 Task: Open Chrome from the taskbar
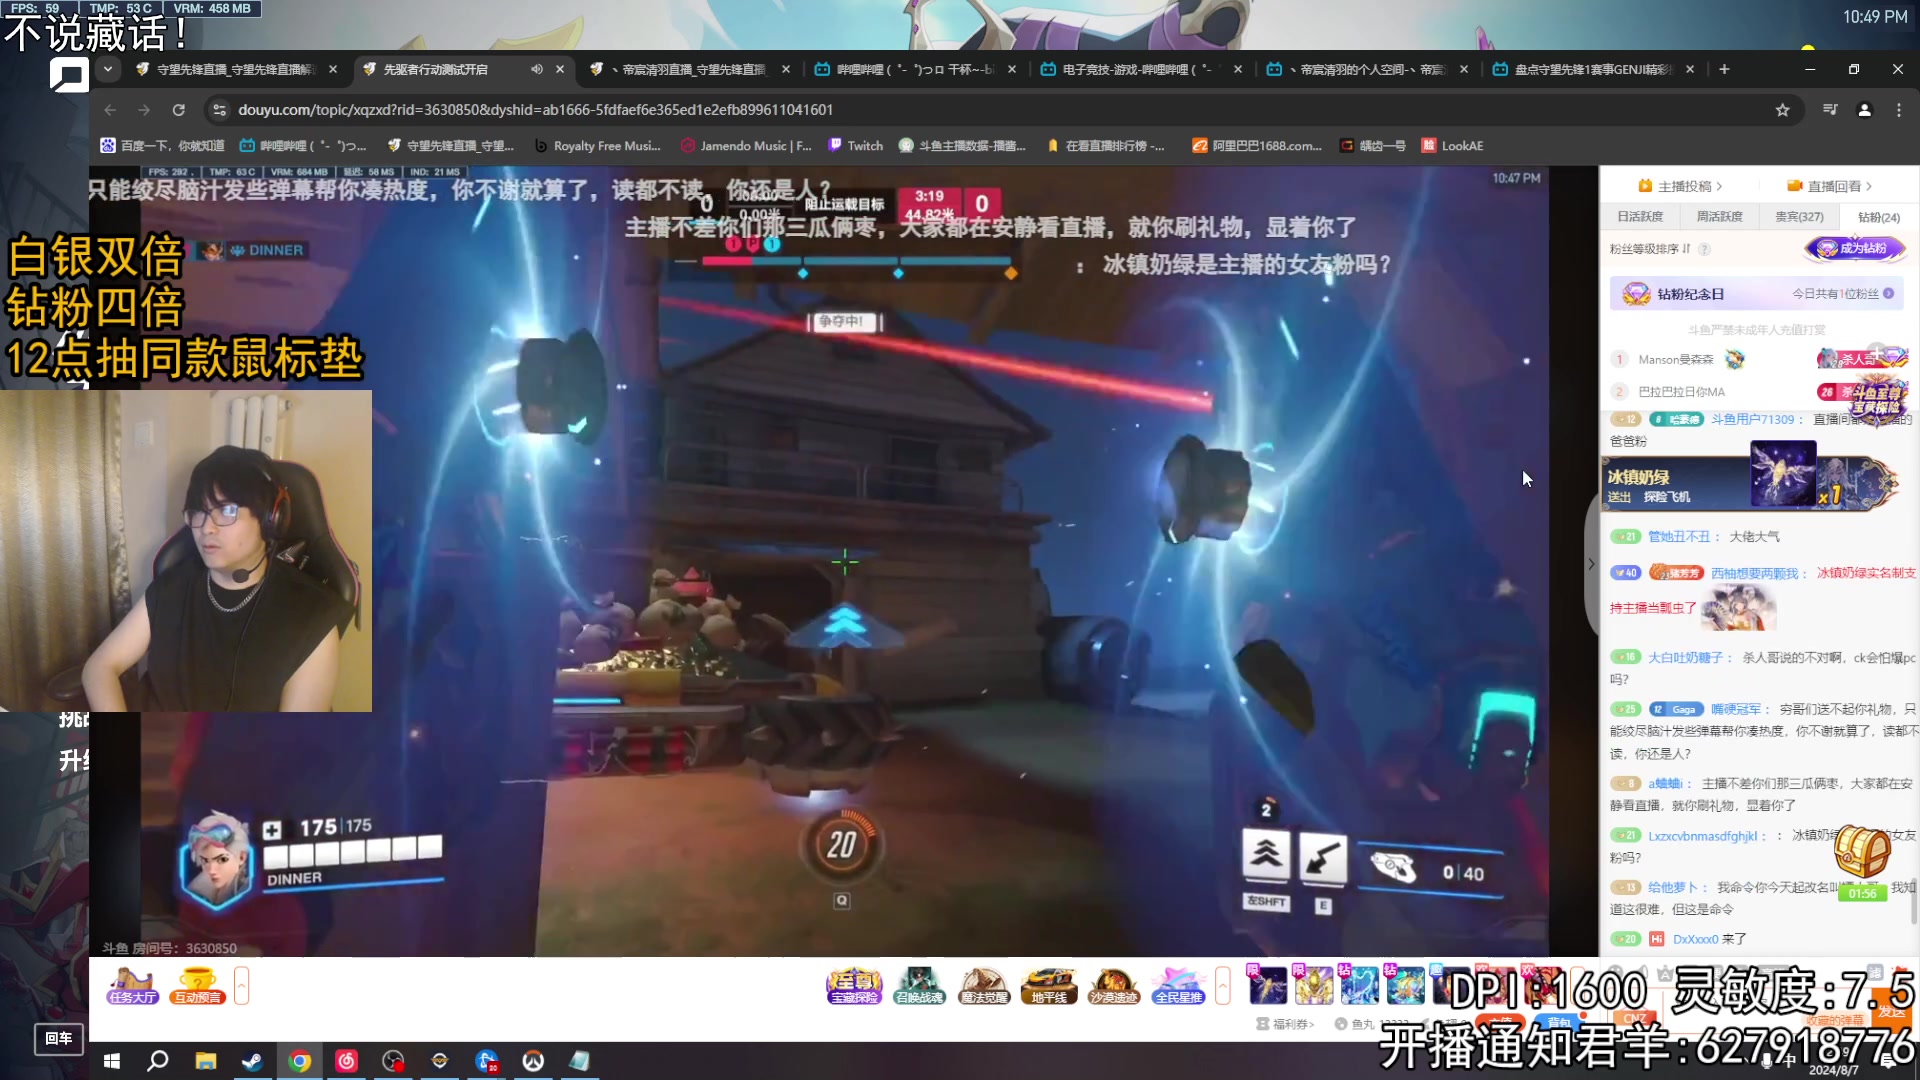tap(299, 1061)
